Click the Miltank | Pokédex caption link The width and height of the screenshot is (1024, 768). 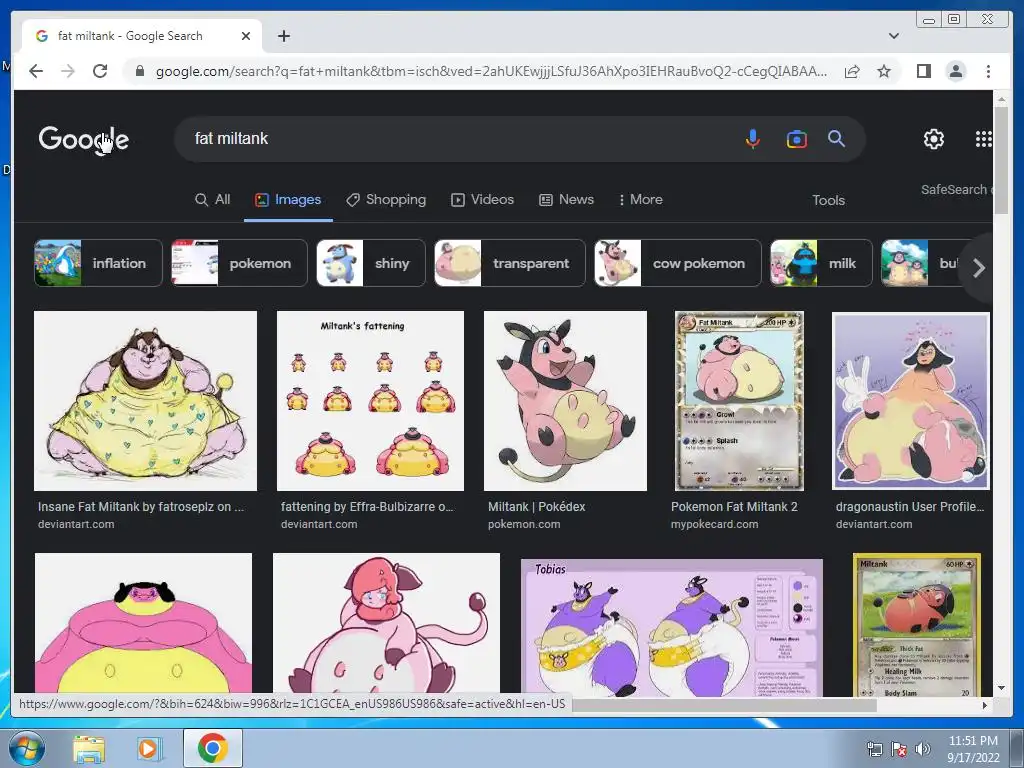(x=537, y=507)
